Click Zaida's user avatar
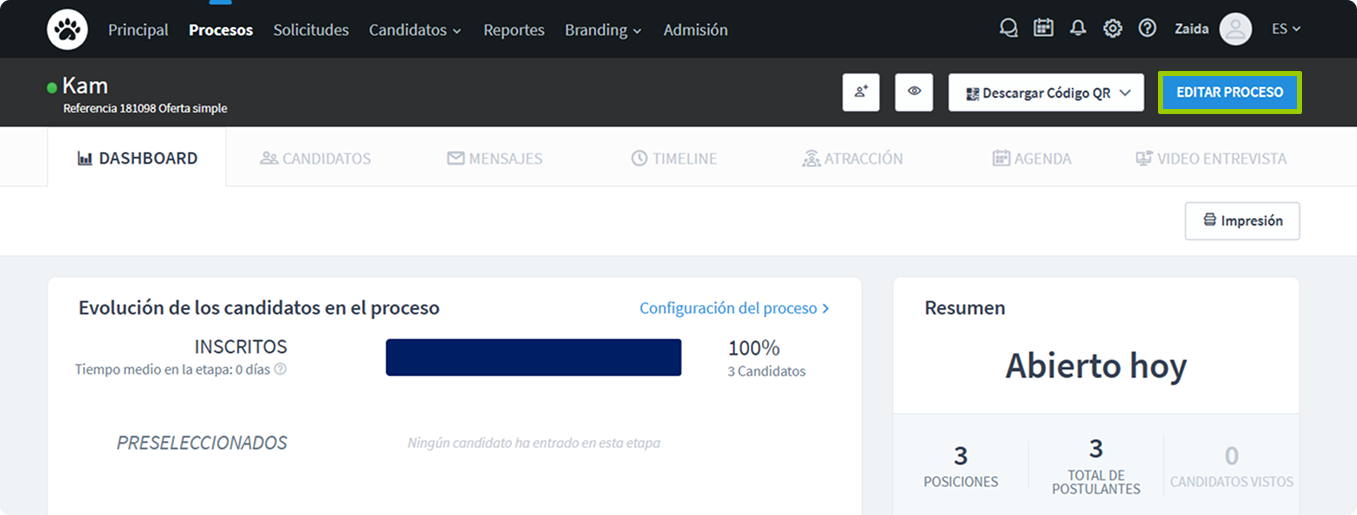 click(x=1235, y=29)
